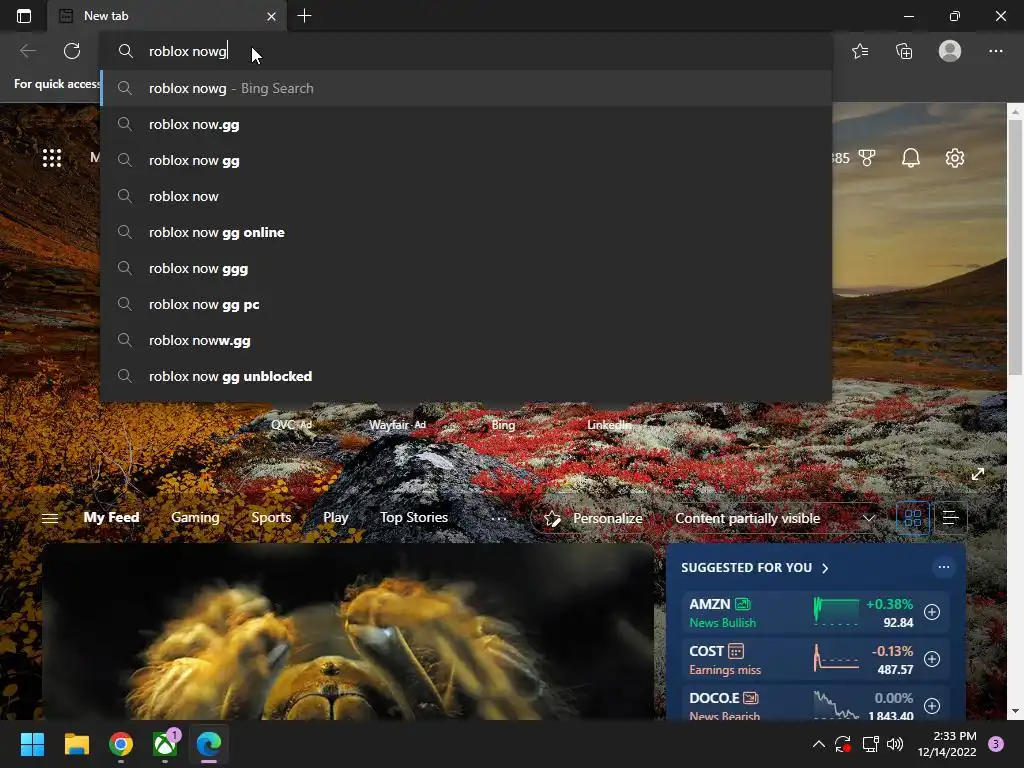
Task: Open Edge Settings and more menu
Action: tap(995, 51)
